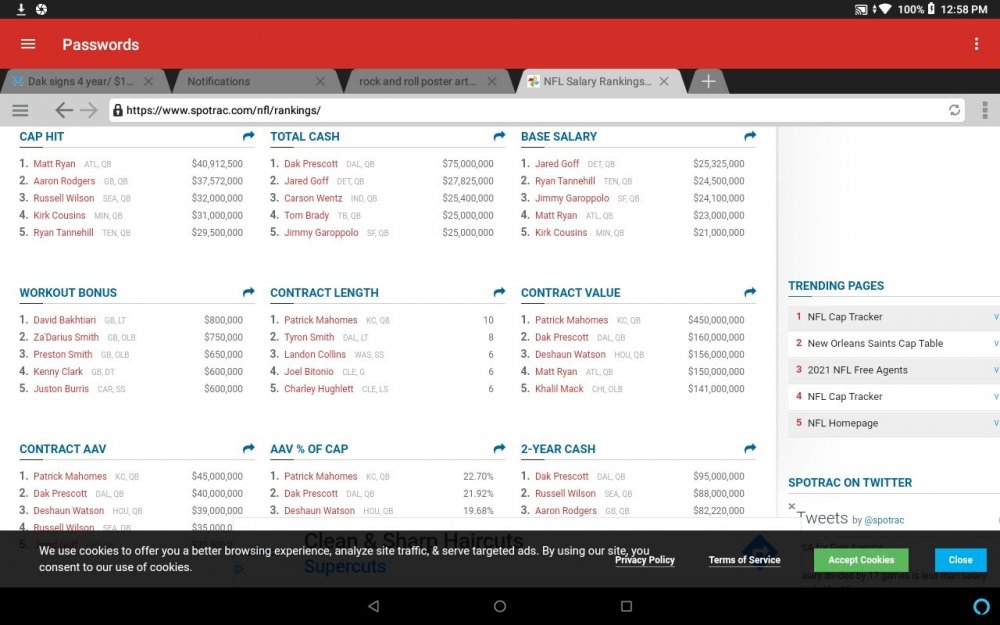Close the NFL Salary Rankings tab
1000x625 pixels.
tap(664, 82)
